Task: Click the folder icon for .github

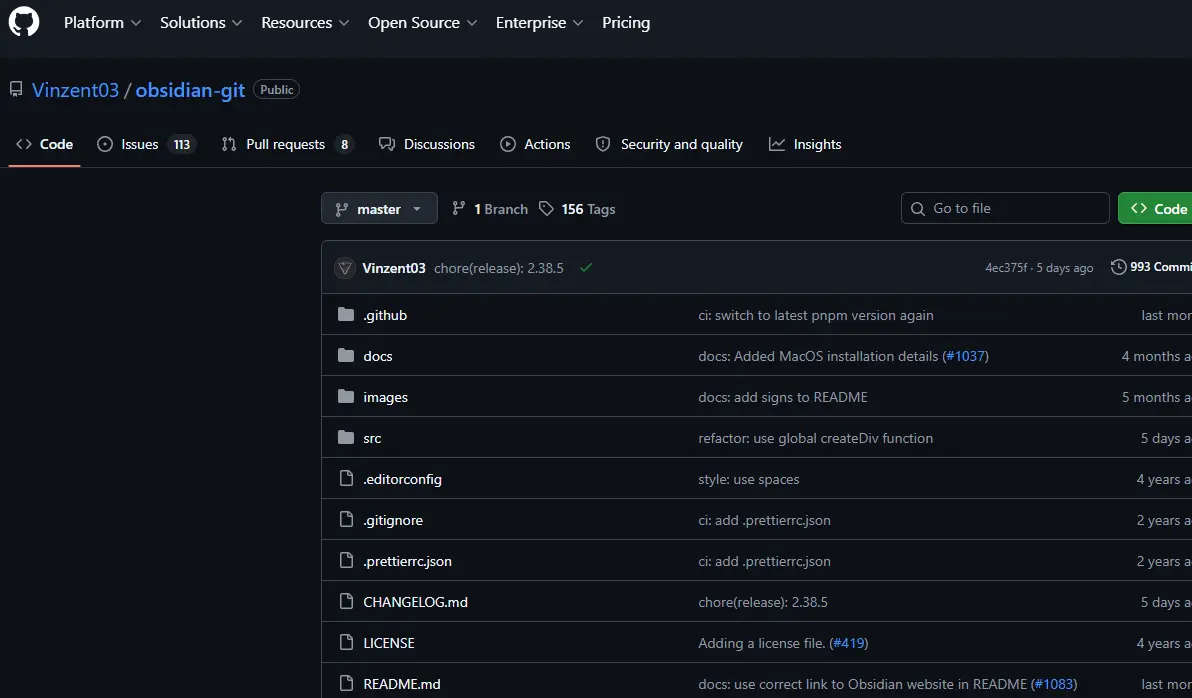Action: [x=346, y=314]
